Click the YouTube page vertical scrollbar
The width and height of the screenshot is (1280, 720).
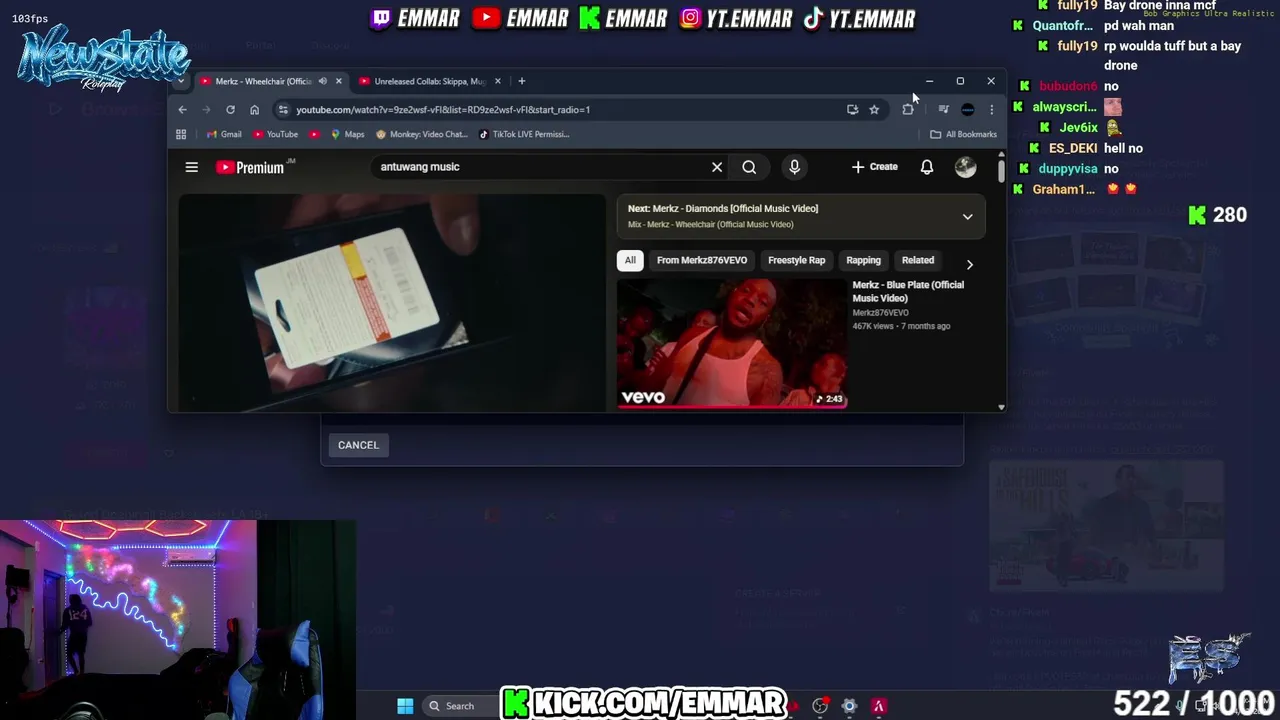(x=1001, y=170)
